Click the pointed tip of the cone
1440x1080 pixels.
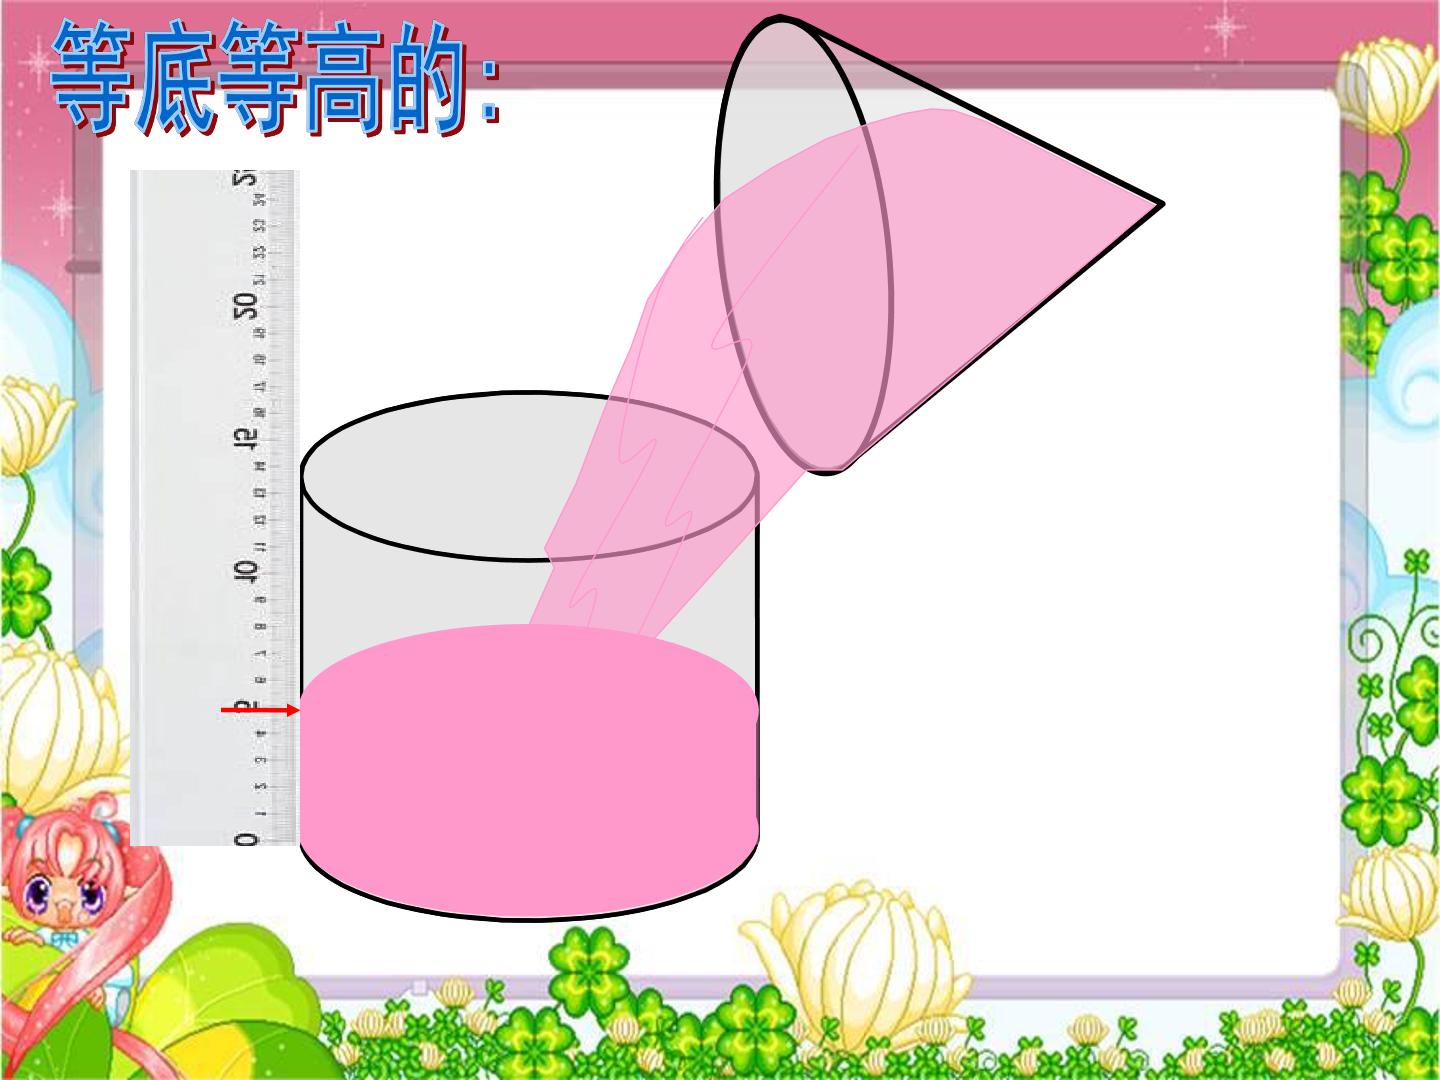1158,204
